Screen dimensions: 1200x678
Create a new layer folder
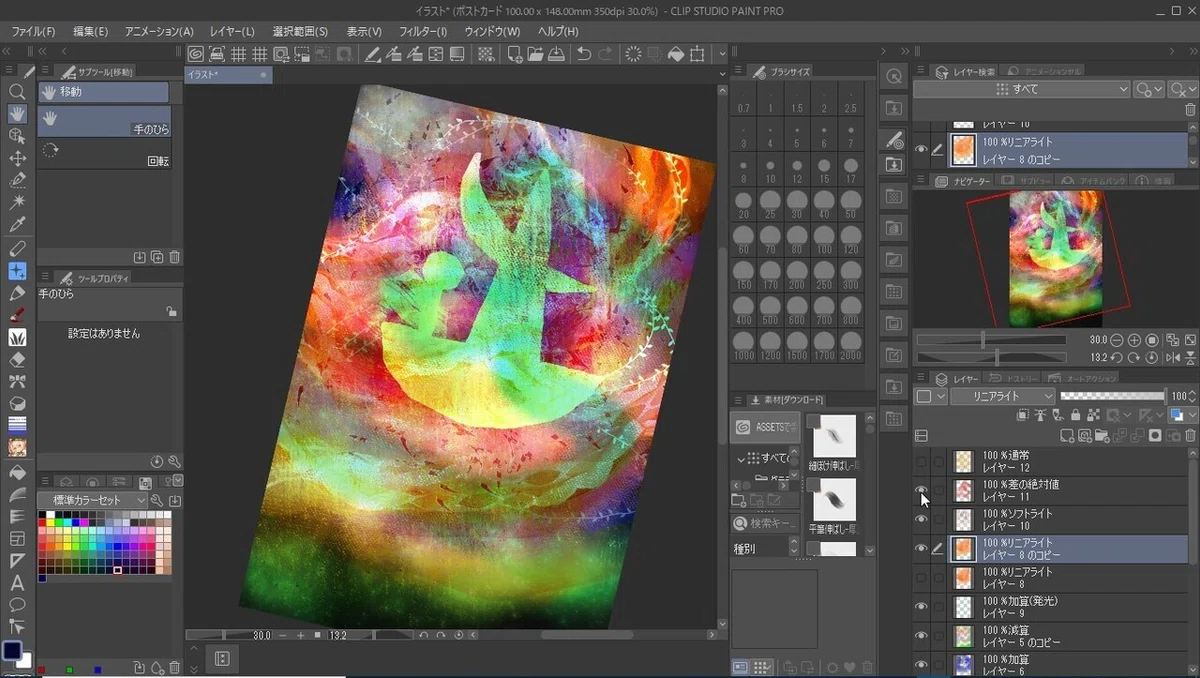pos(1101,436)
